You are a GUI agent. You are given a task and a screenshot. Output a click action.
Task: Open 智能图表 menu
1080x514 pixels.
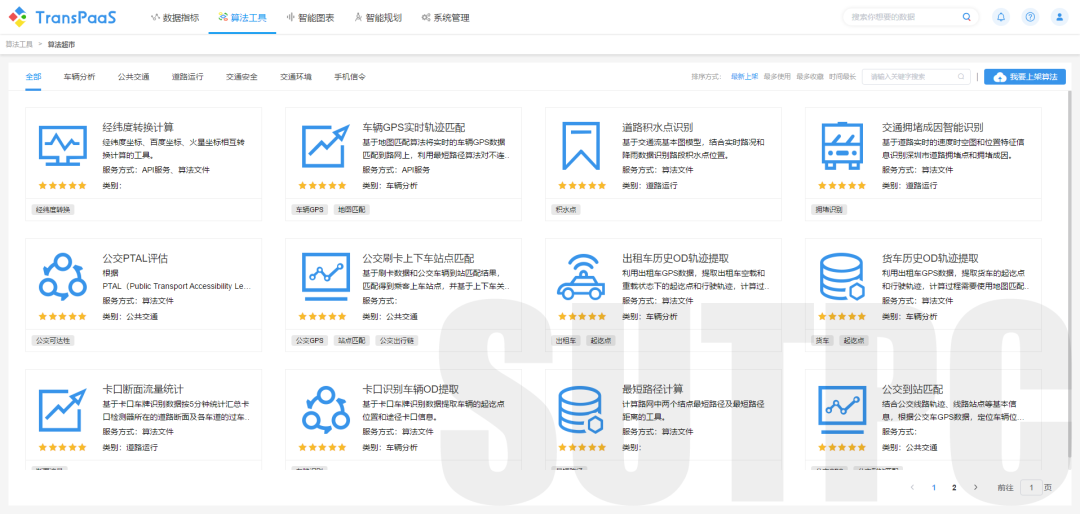point(310,18)
